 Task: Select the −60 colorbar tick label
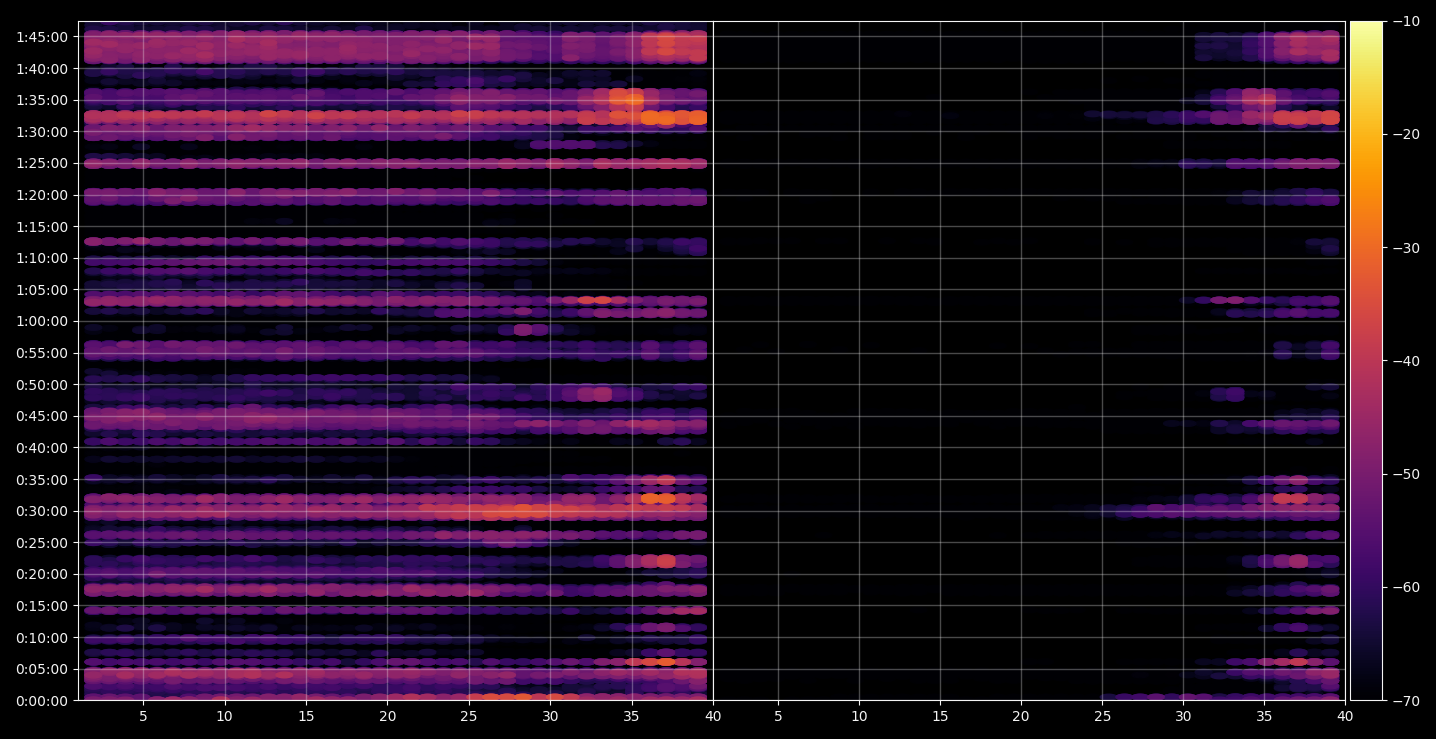click(1405, 587)
